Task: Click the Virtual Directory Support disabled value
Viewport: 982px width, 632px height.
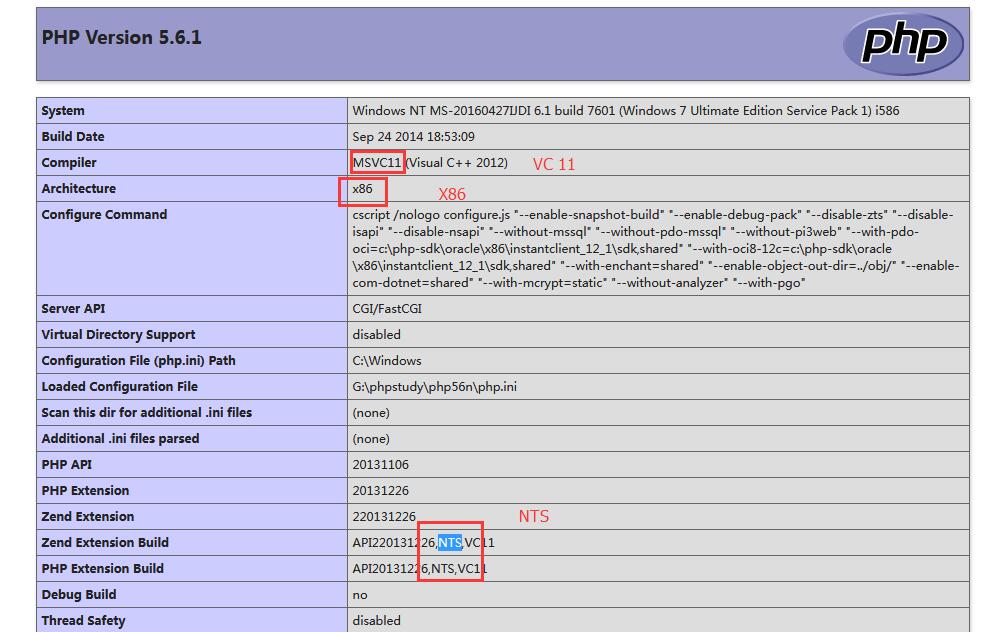Action: [x=376, y=334]
